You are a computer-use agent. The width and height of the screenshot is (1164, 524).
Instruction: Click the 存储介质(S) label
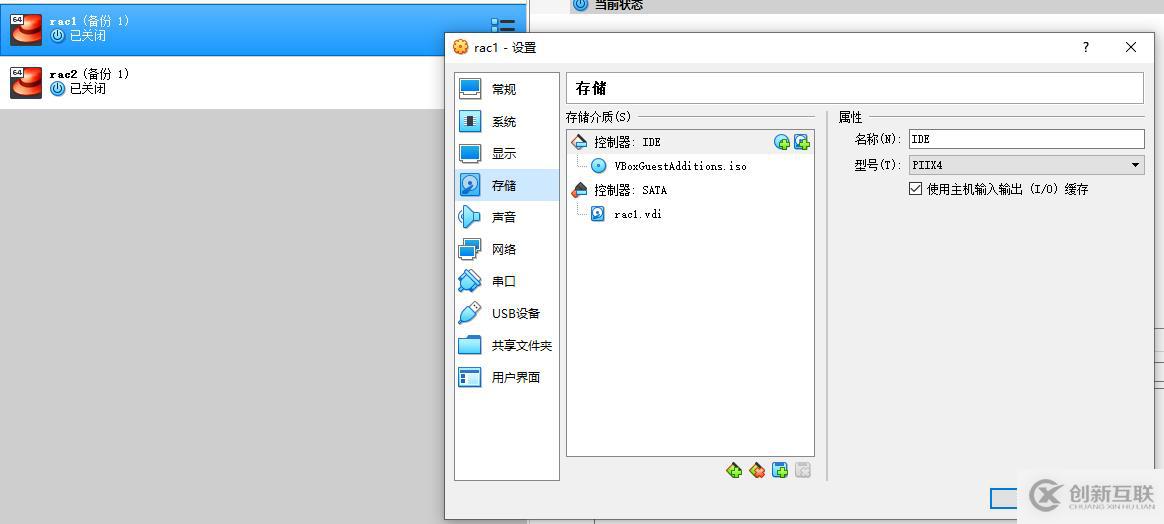click(598, 117)
